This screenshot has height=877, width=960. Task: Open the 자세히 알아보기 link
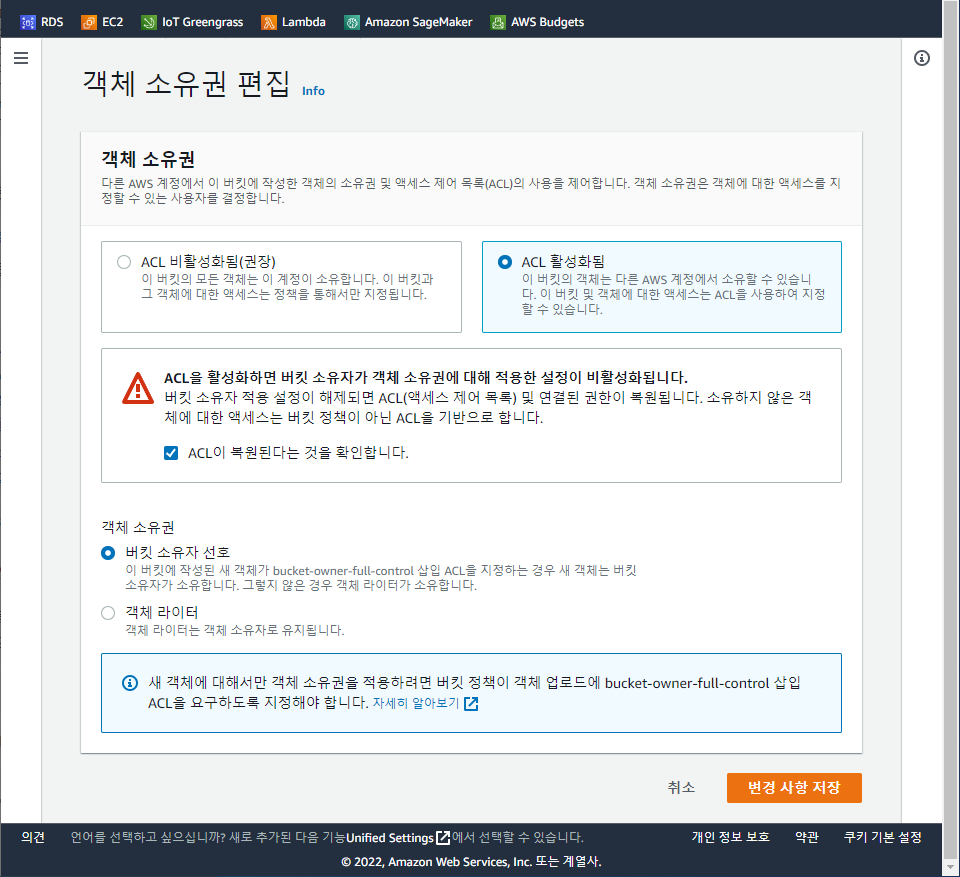[416, 703]
